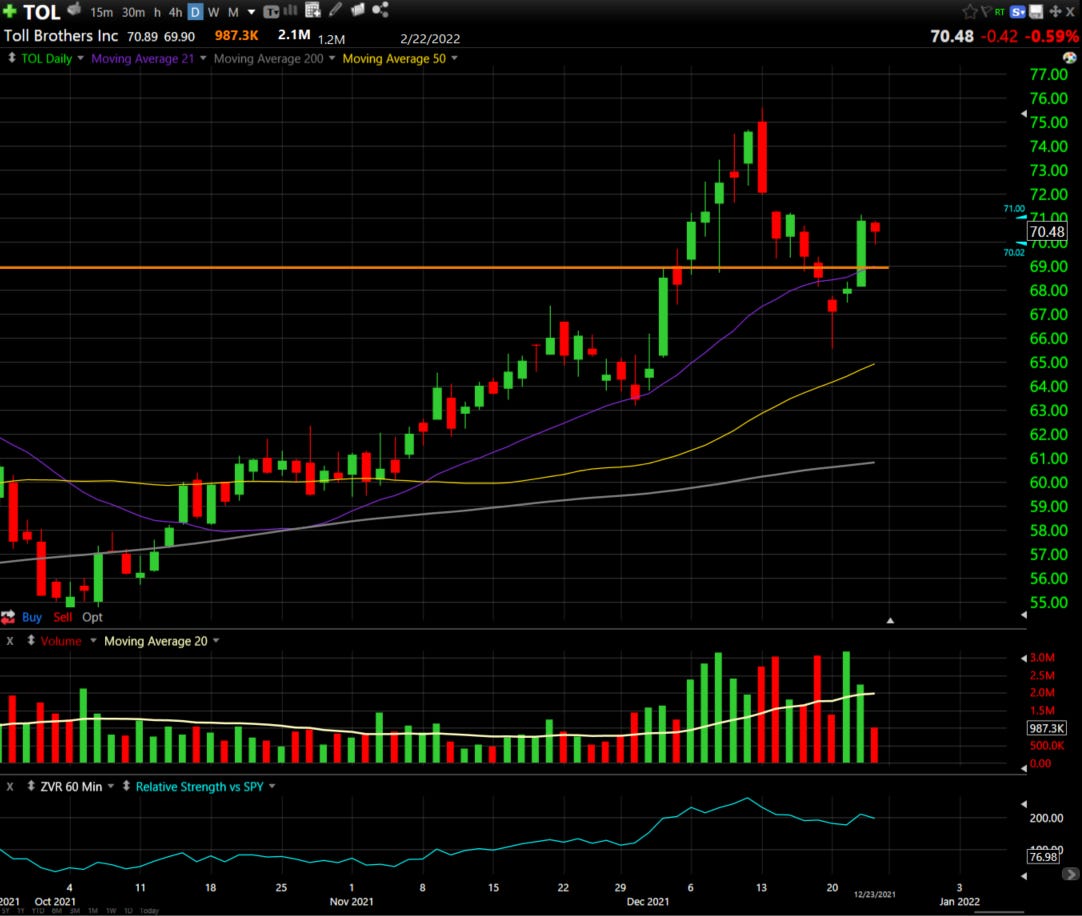Click the 70.02 cyan price marker
Screen dimensions: 1082x916
pos(1014,253)
